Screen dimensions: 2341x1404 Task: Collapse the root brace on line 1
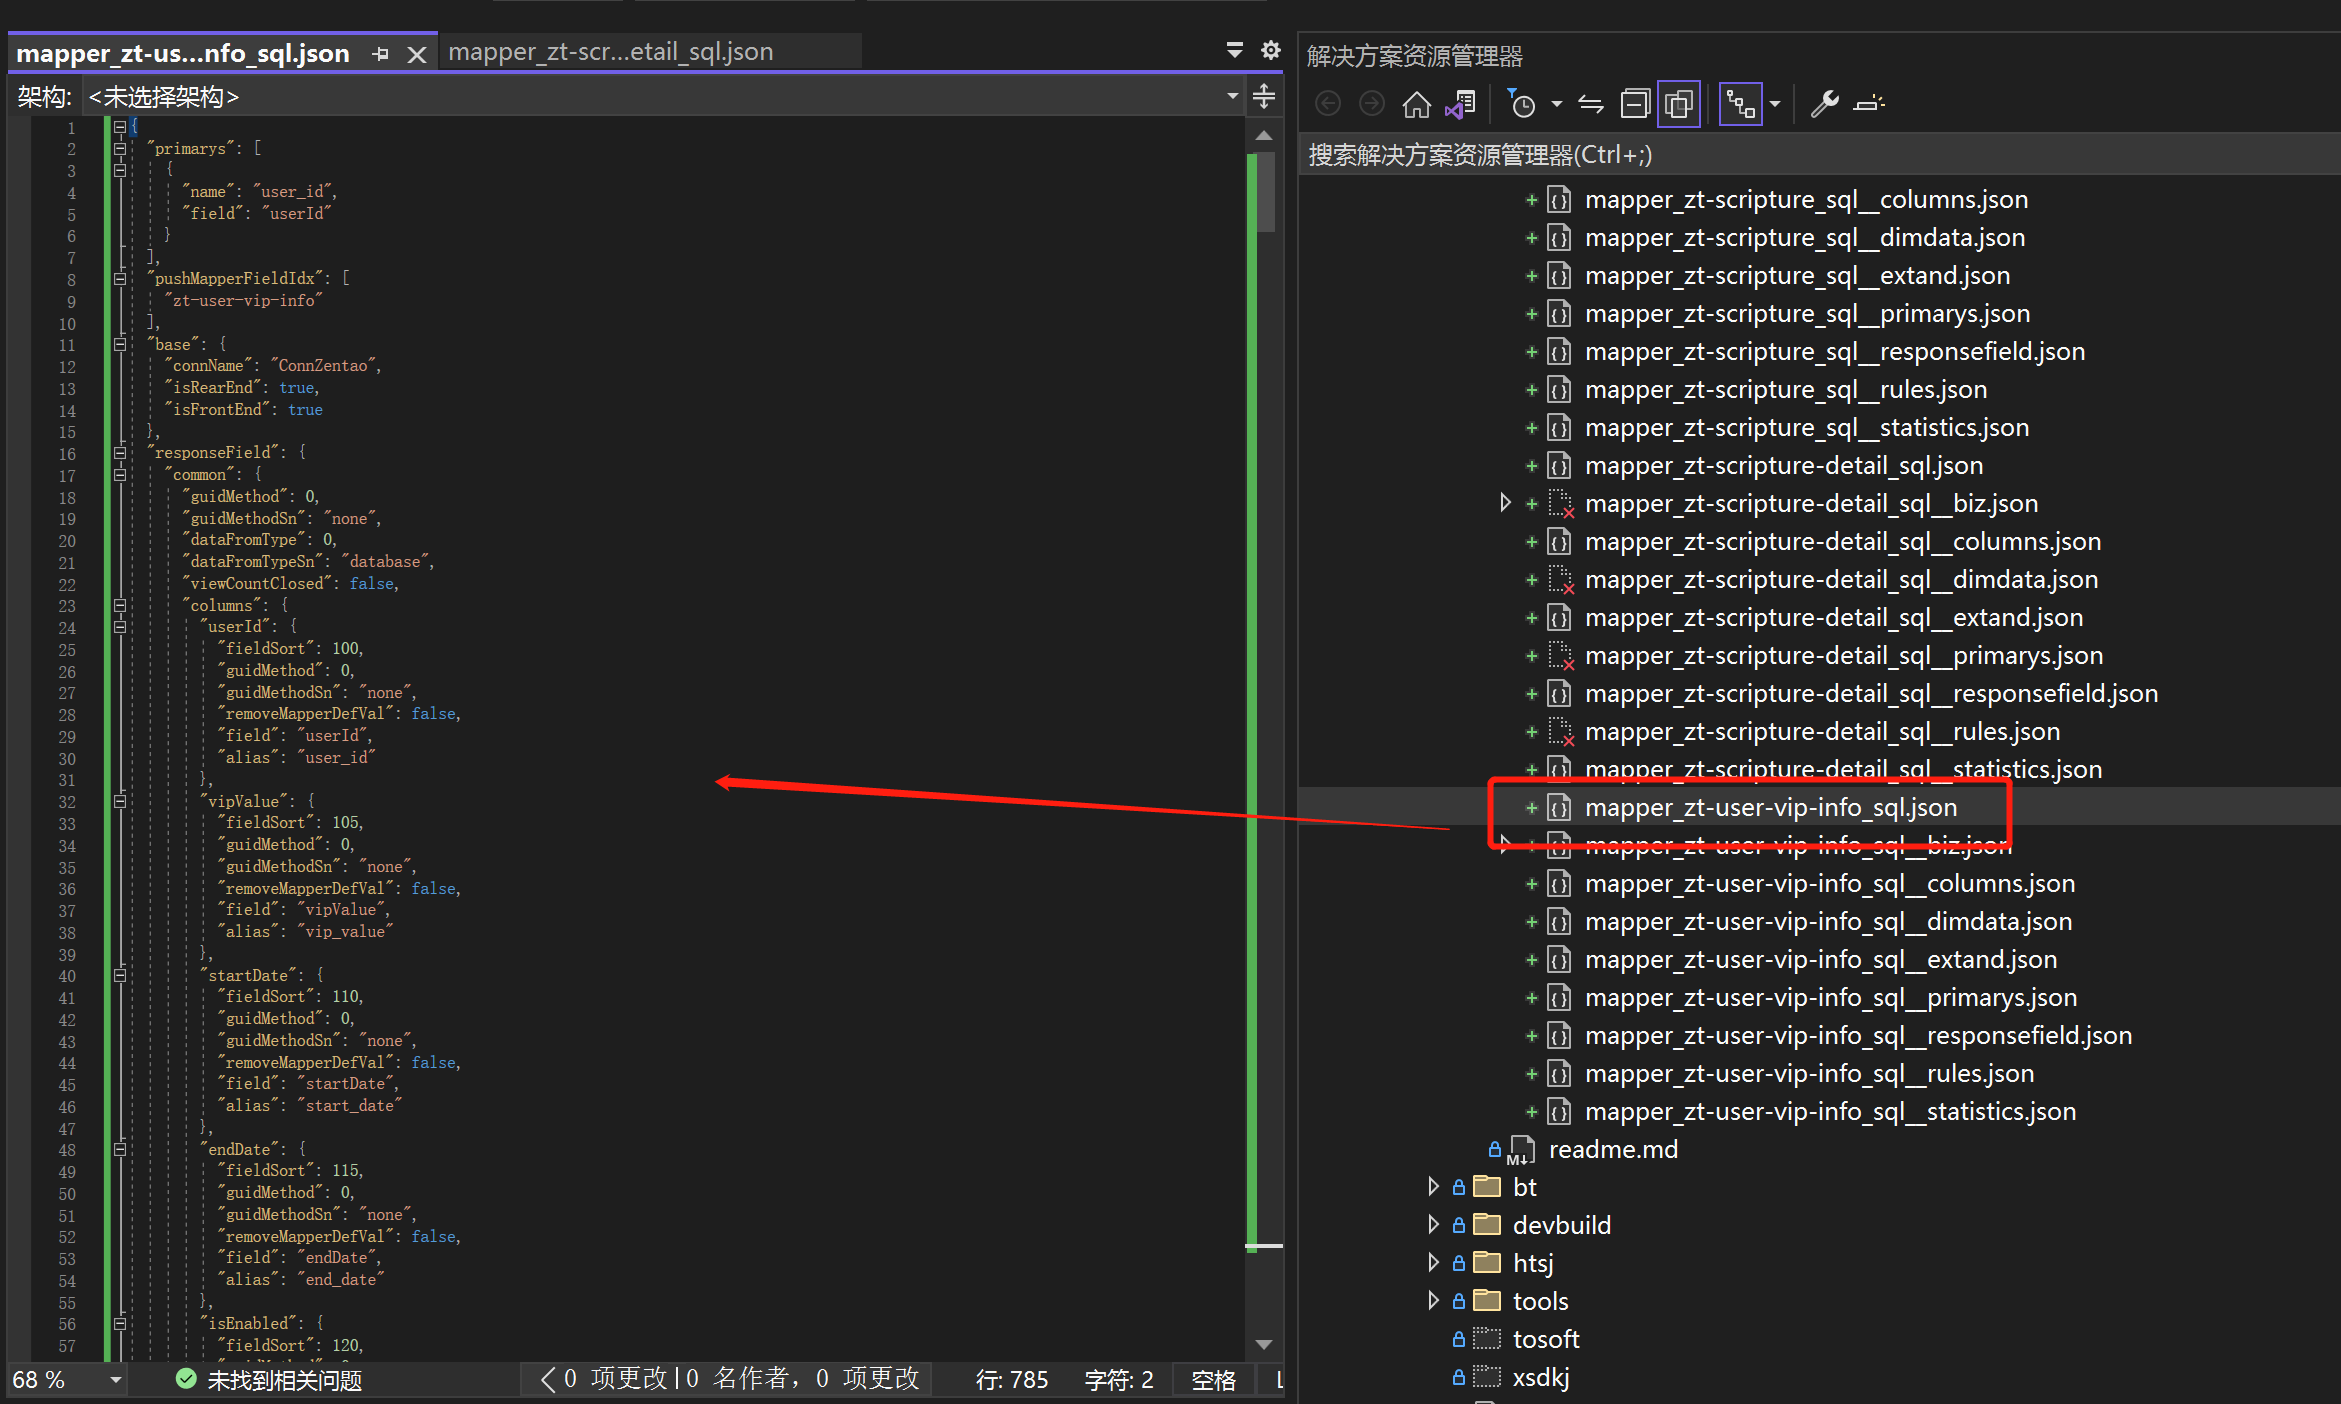pos(120,127)
